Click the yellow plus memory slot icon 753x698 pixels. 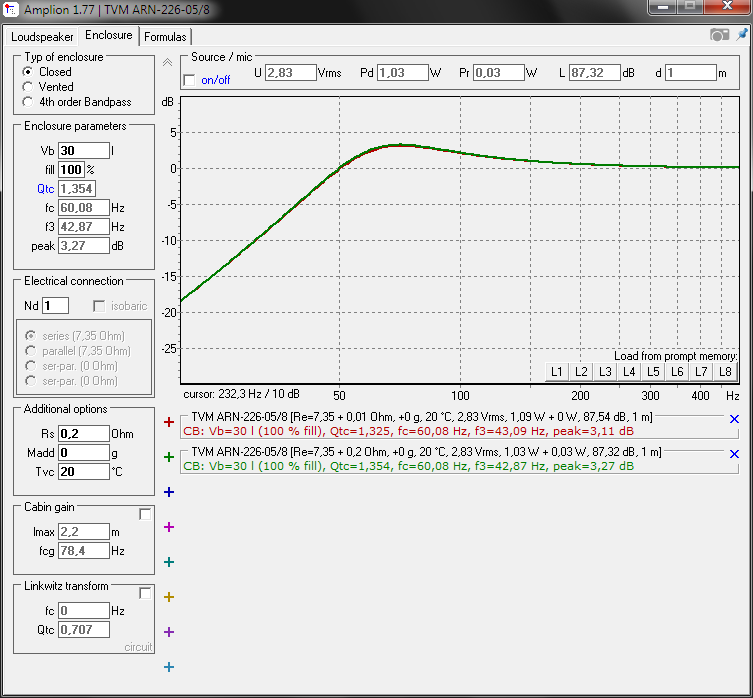[169, 597]
